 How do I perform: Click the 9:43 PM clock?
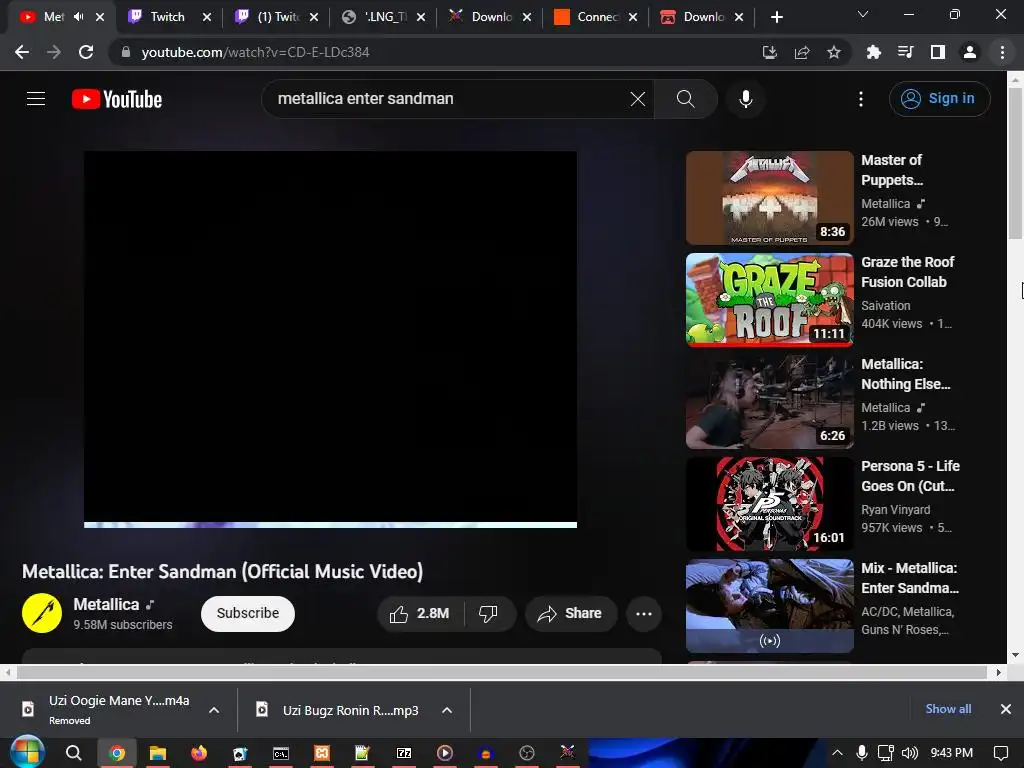click(x=952, y=753)
